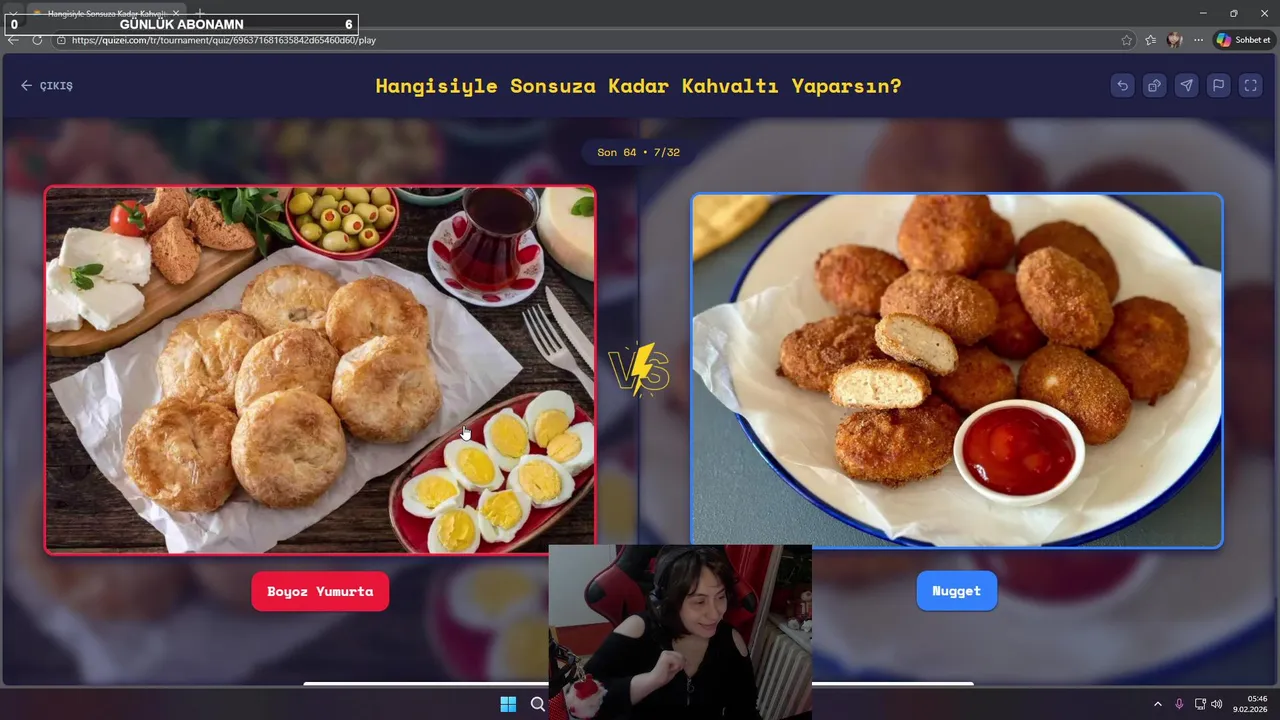Open the browser favorites list icon
The width and height of the screenshot is (1280, 720).
tap(1150, 40)
